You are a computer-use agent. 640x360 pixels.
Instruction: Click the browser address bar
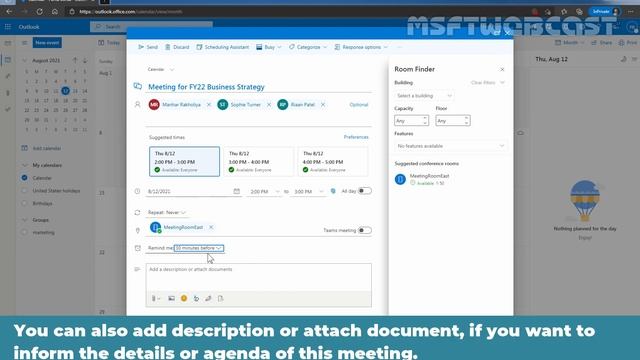[298, 11]
